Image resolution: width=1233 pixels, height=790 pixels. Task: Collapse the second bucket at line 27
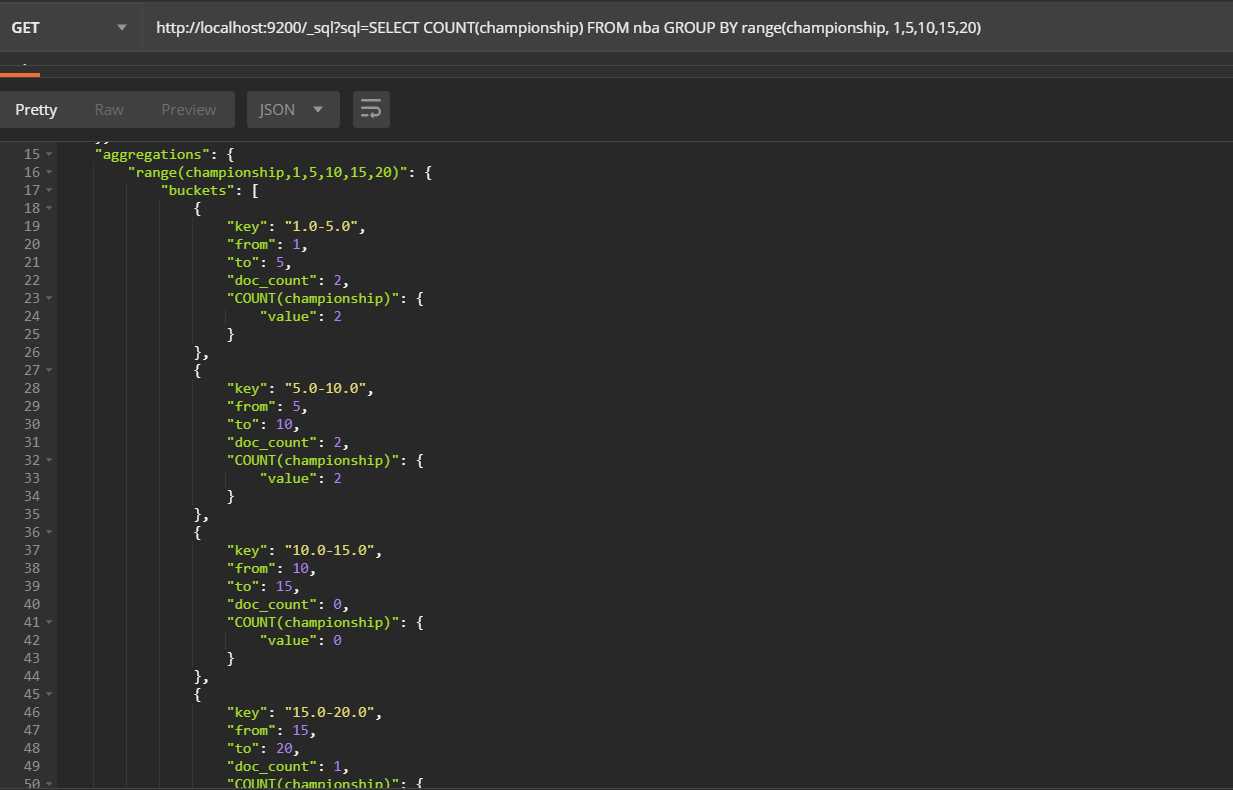tap(49, 370)
